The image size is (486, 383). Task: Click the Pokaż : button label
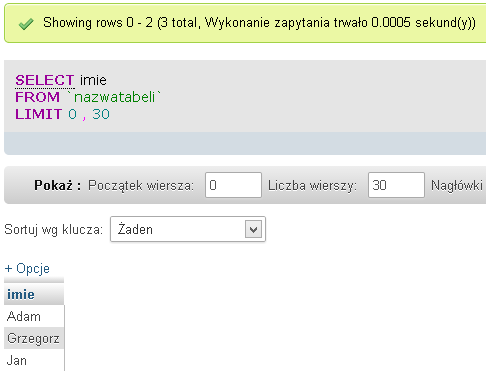pos(57,185)
